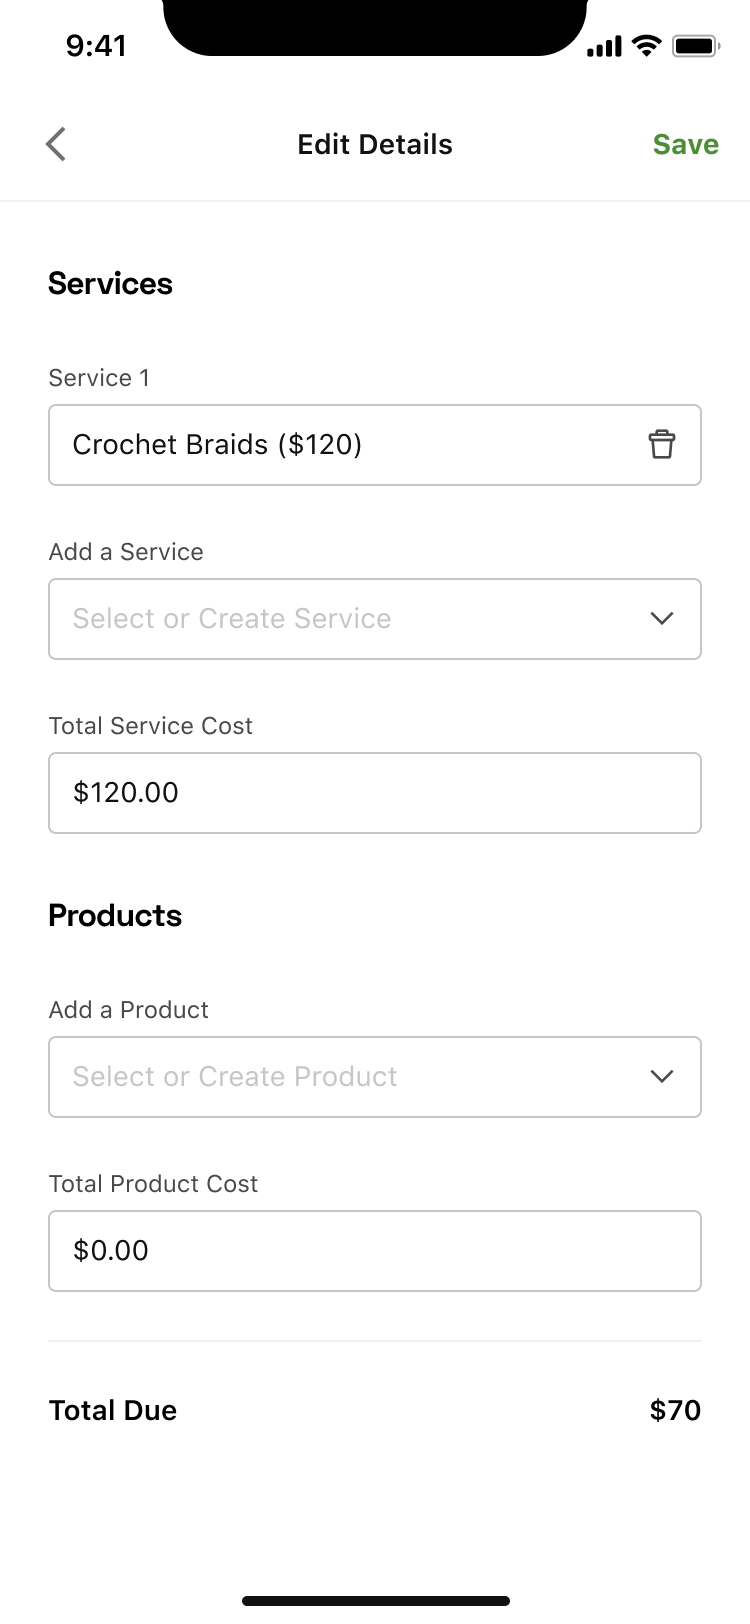Focus the Total Service Cost field
Screen dimensions: 750x1624
point(375,793)
